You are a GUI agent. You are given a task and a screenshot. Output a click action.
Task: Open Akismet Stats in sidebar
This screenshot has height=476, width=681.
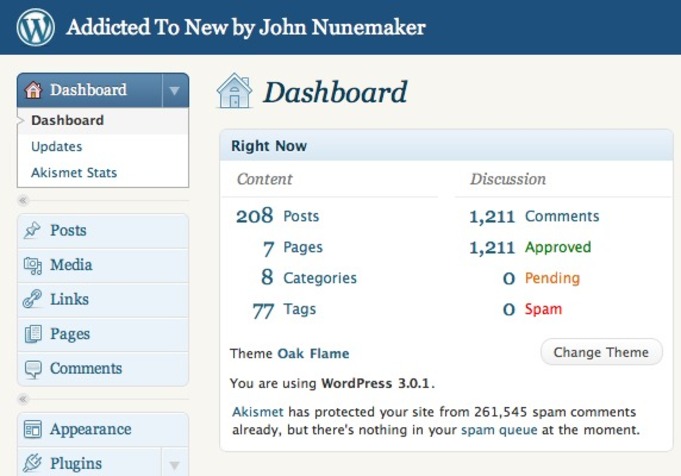tap(74, 172)
